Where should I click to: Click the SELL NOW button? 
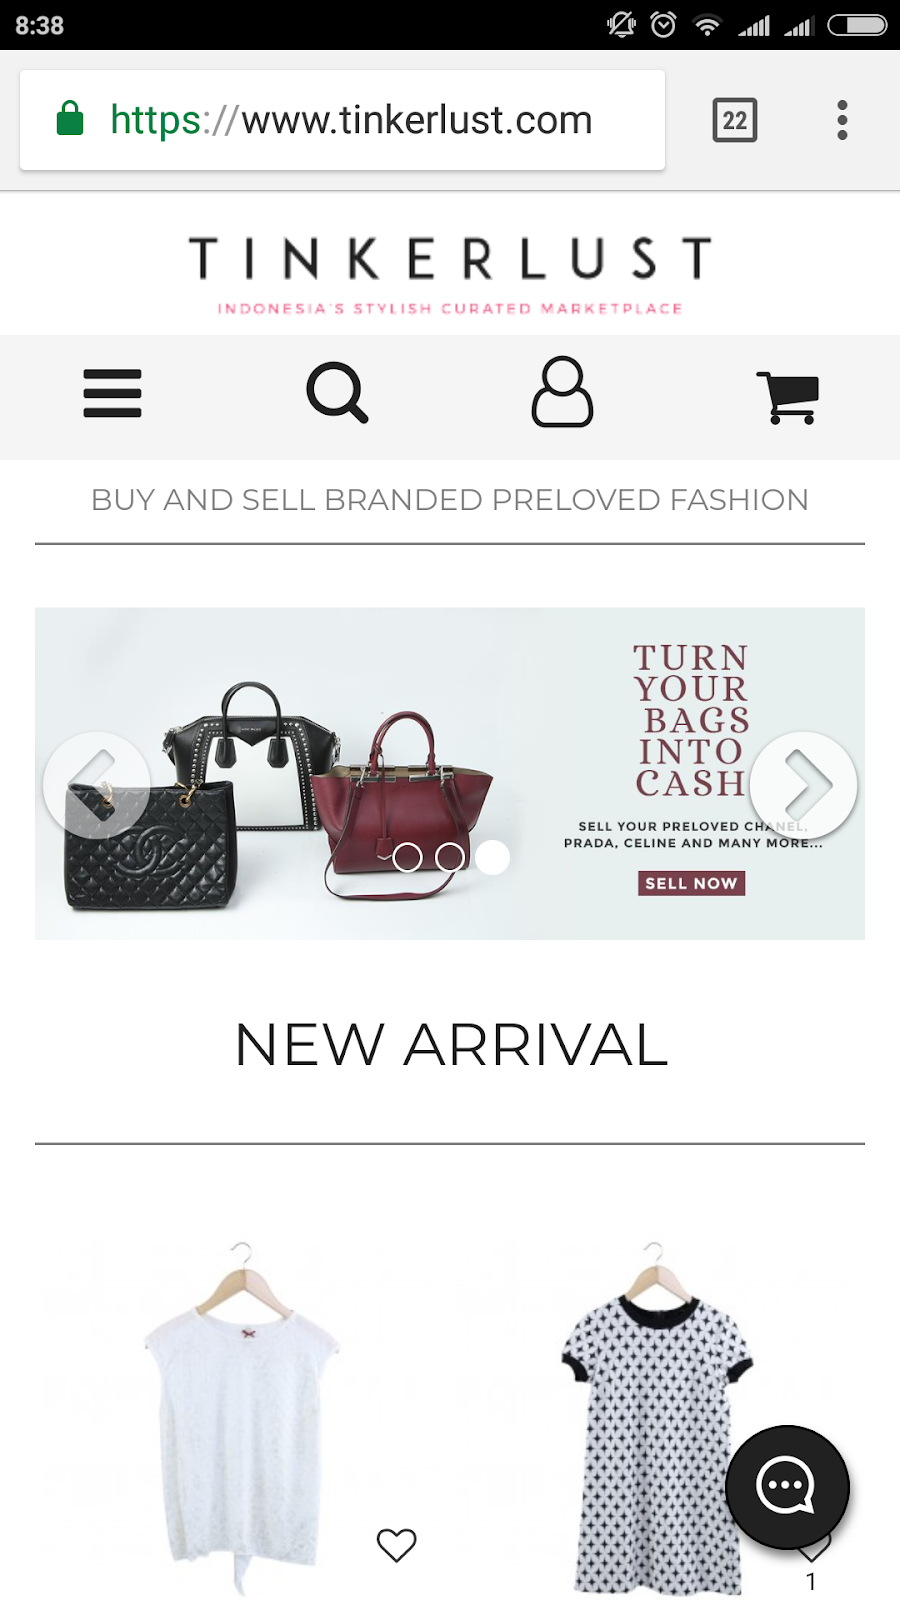point(691,883)
